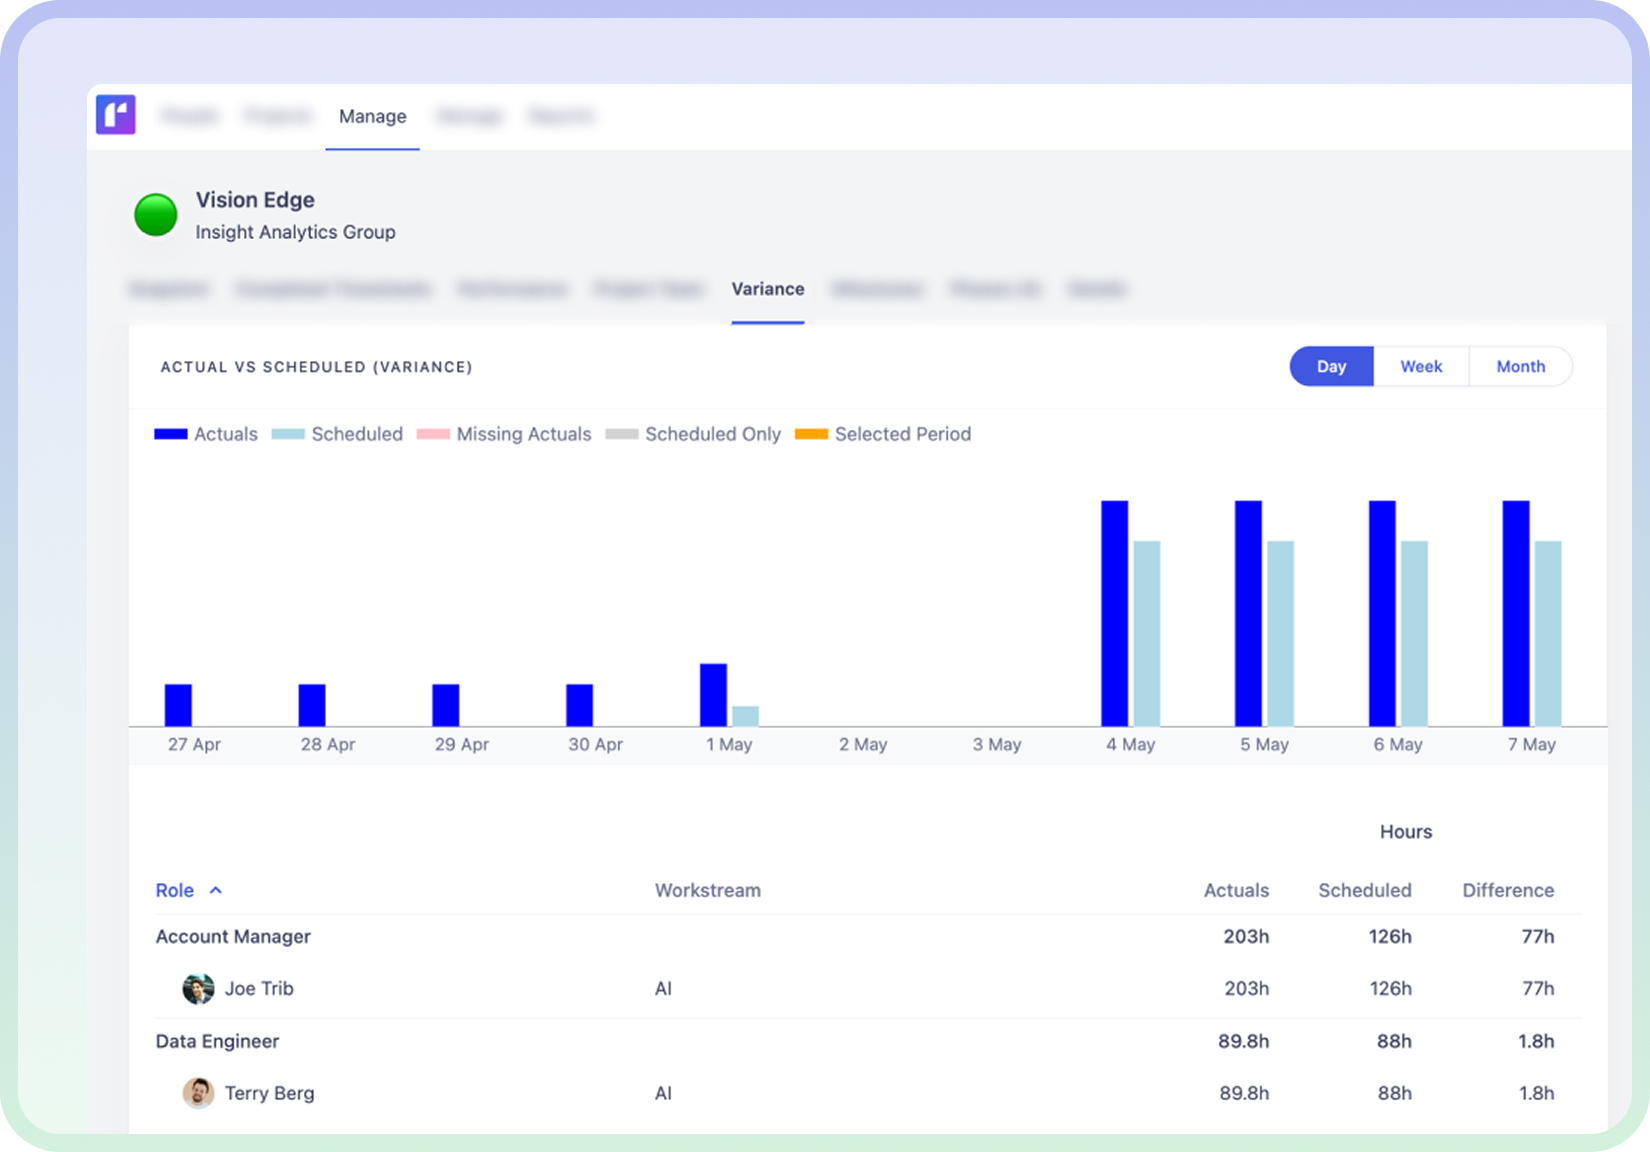Click the Missing Actuals legend swatch
This screenshot has height=1152, width=1650.
(x=433, y=434)
